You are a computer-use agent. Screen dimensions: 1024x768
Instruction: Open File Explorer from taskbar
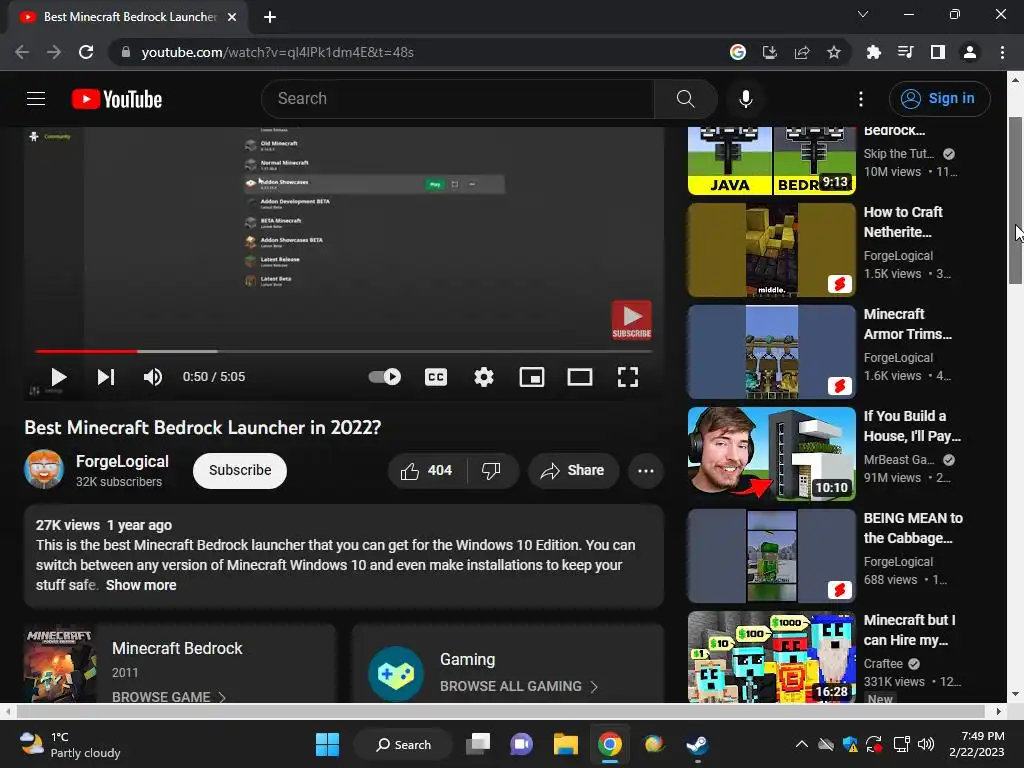[x=566, y=744]
